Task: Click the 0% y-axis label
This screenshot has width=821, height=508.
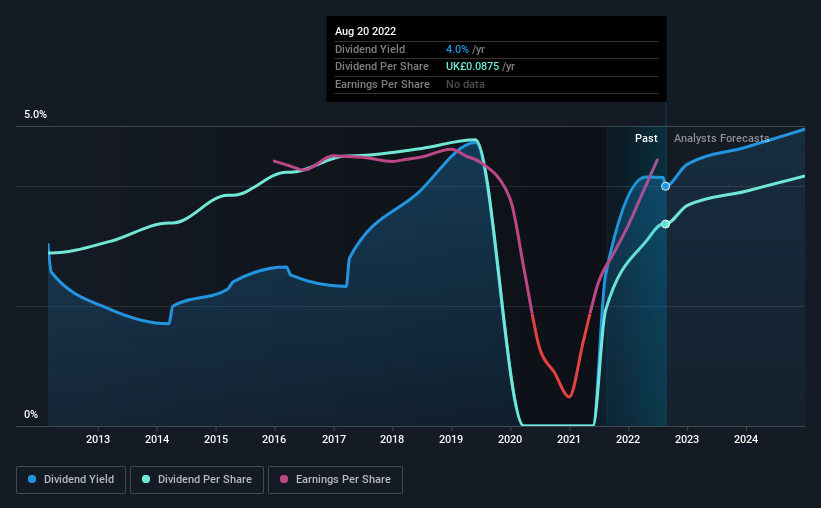Action: [31, 414]
